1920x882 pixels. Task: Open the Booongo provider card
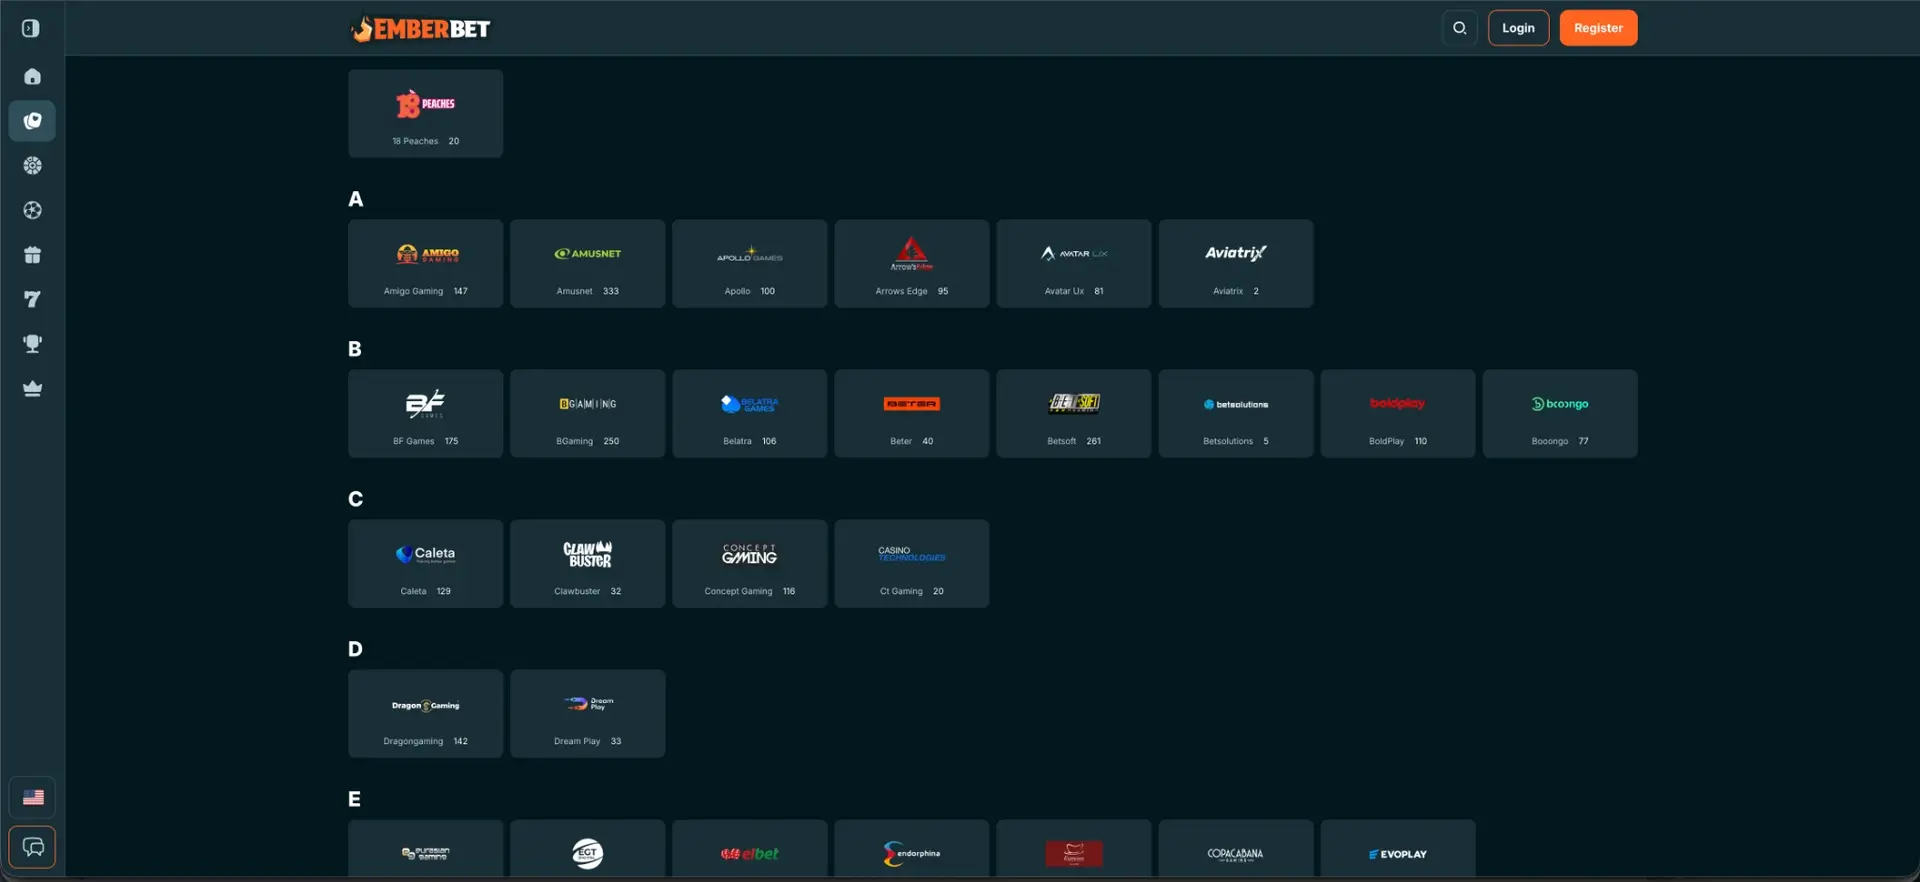(1559, 413)
